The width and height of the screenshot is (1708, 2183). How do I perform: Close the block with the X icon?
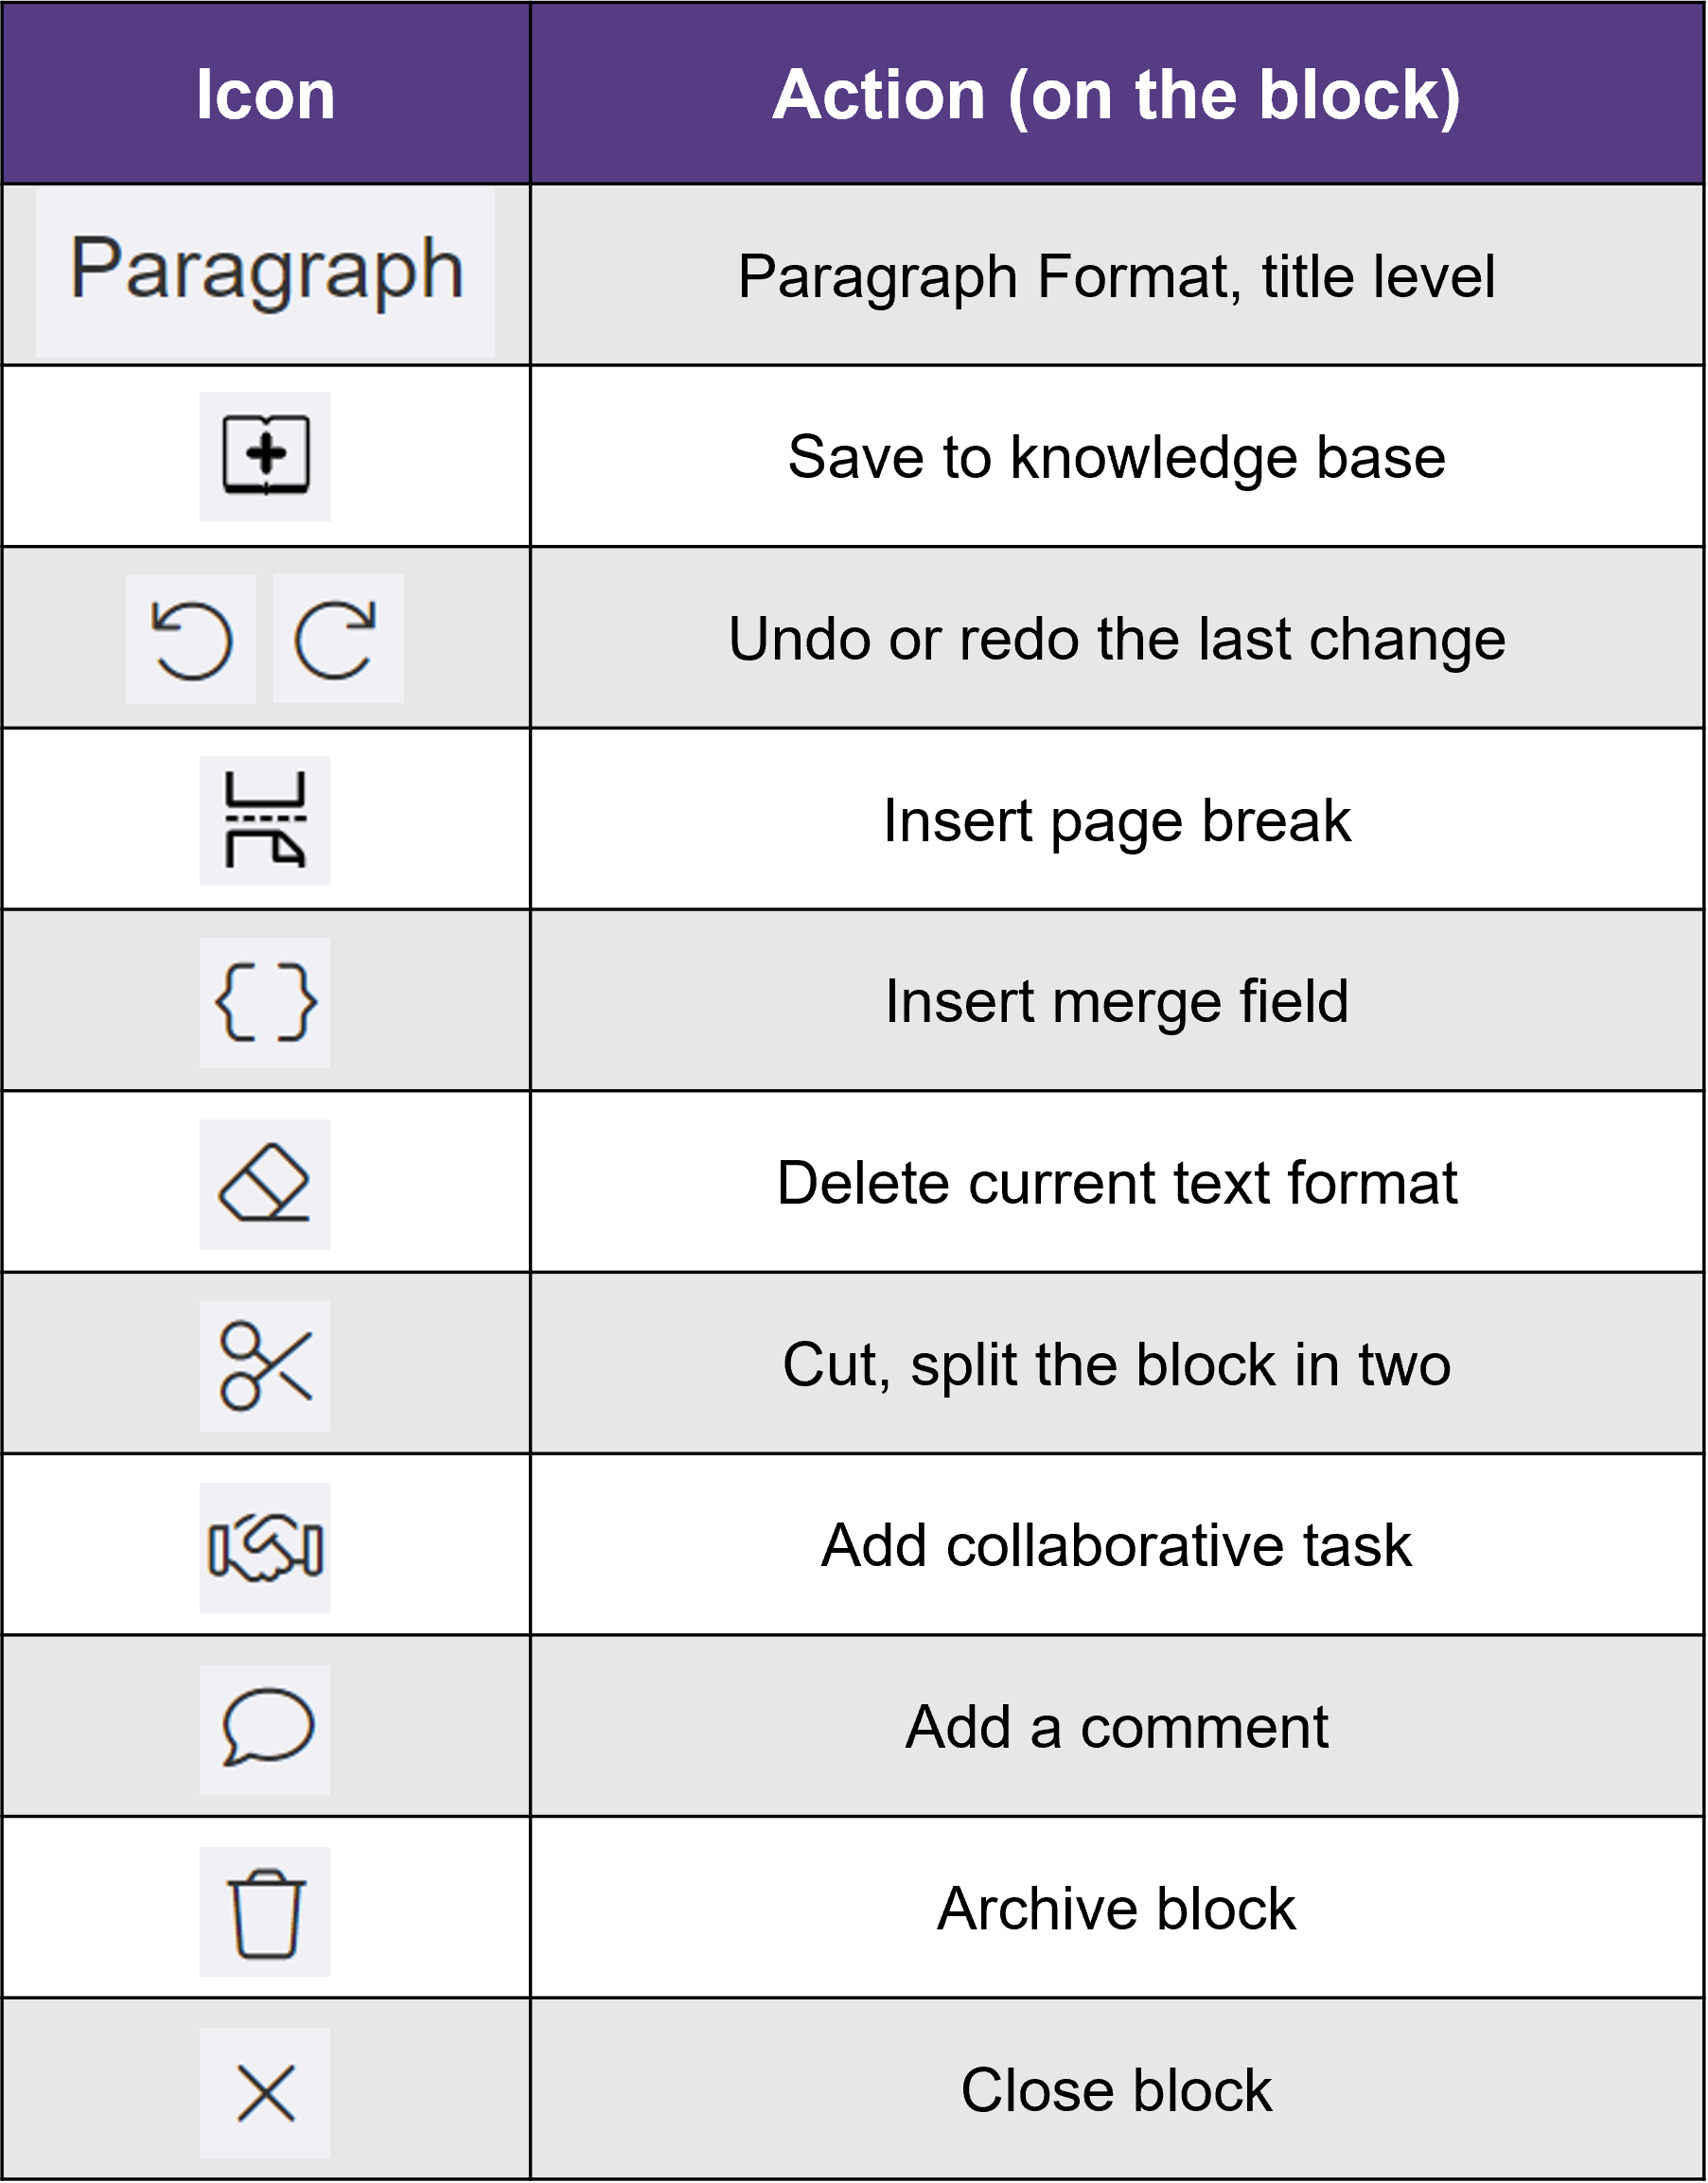click(x=265, y=2093)
